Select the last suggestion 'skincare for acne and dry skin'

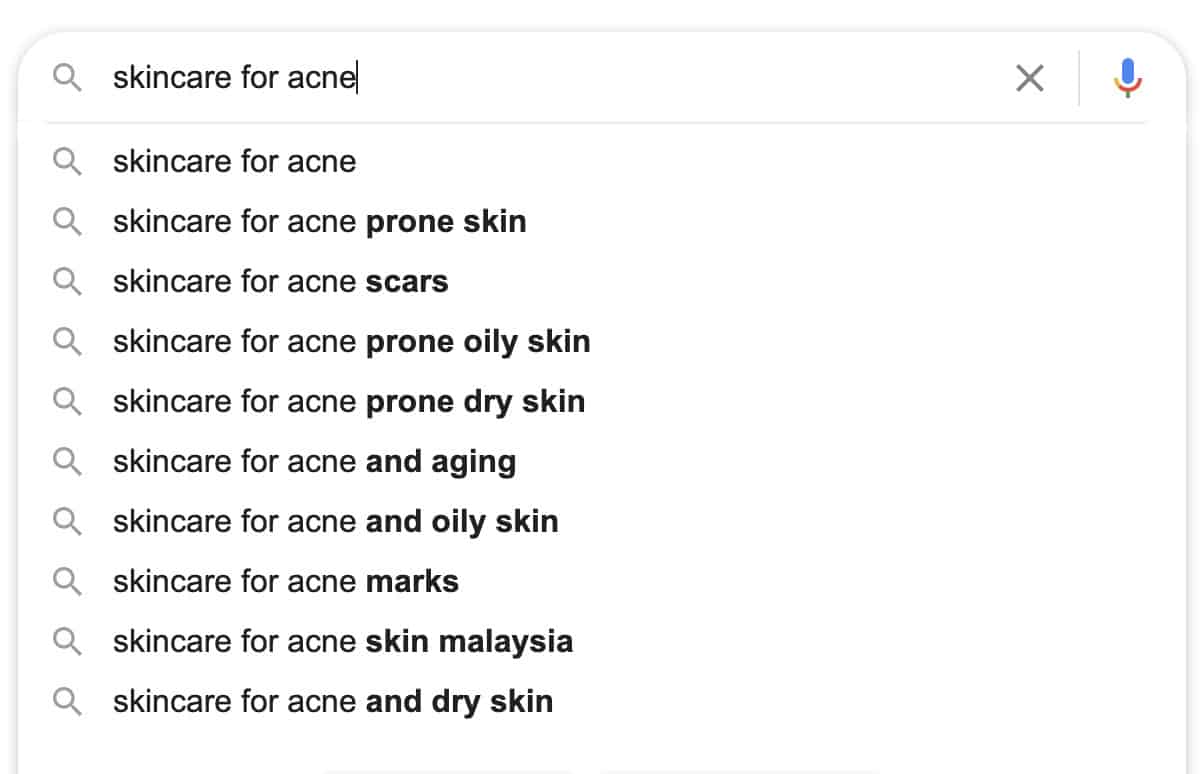pyautogui.click(x=333, y=701)
